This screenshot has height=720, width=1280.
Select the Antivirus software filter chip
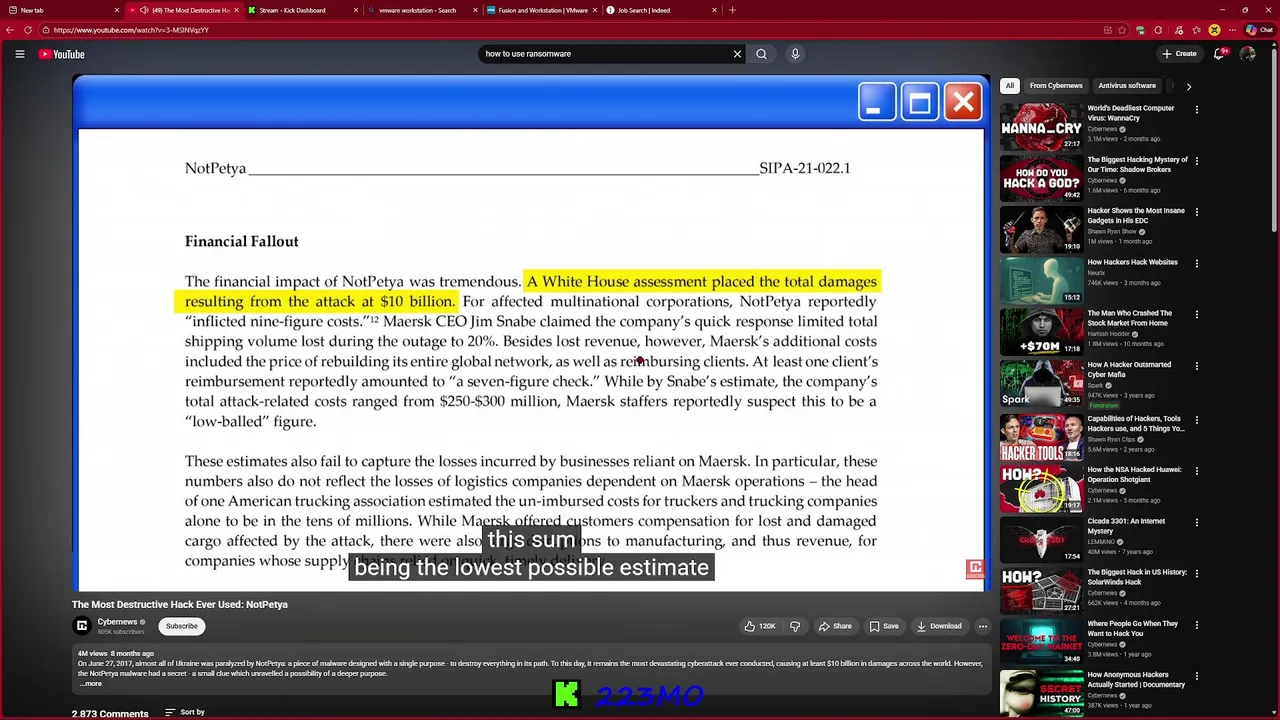click(1127, 86)
